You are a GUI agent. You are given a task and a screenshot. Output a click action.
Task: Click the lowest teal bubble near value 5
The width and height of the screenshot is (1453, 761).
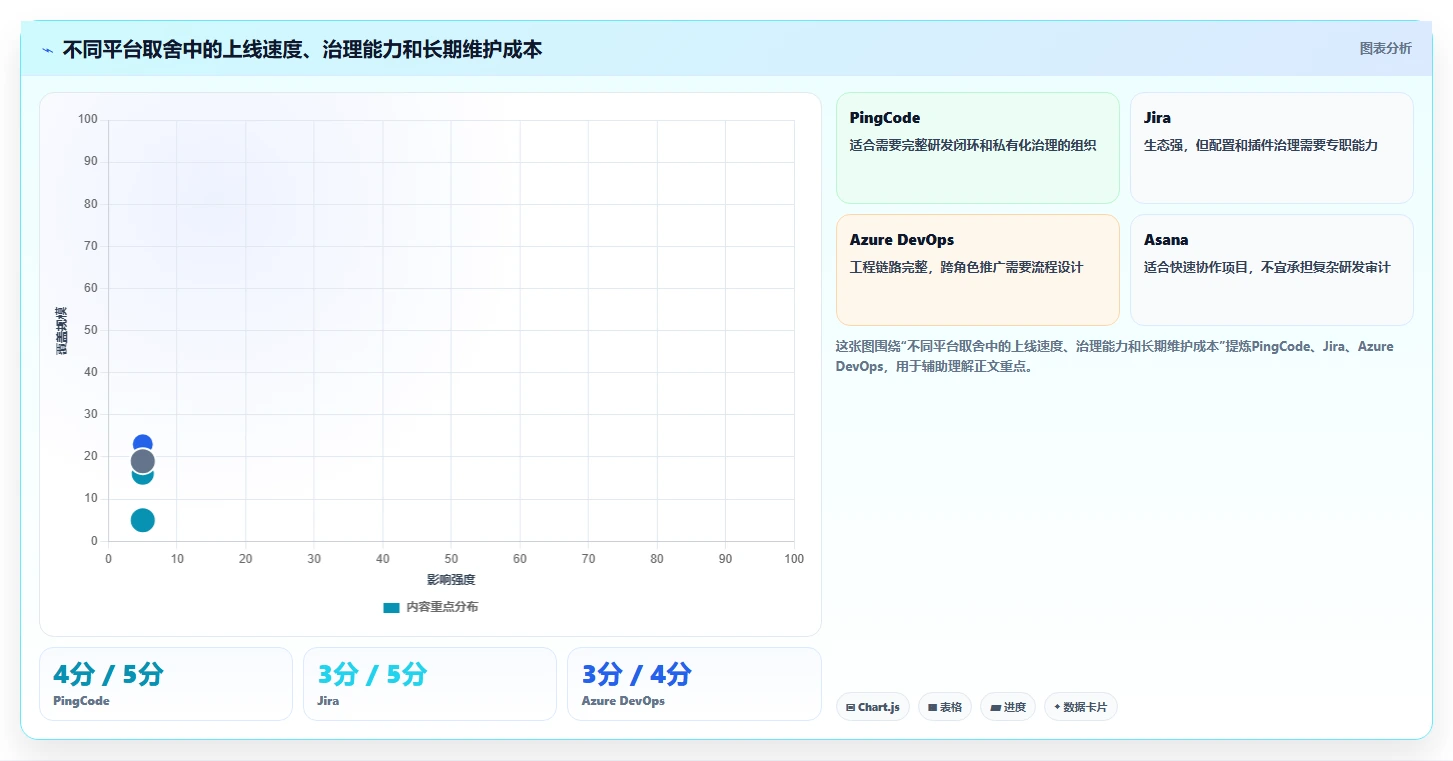coord(143,520)
